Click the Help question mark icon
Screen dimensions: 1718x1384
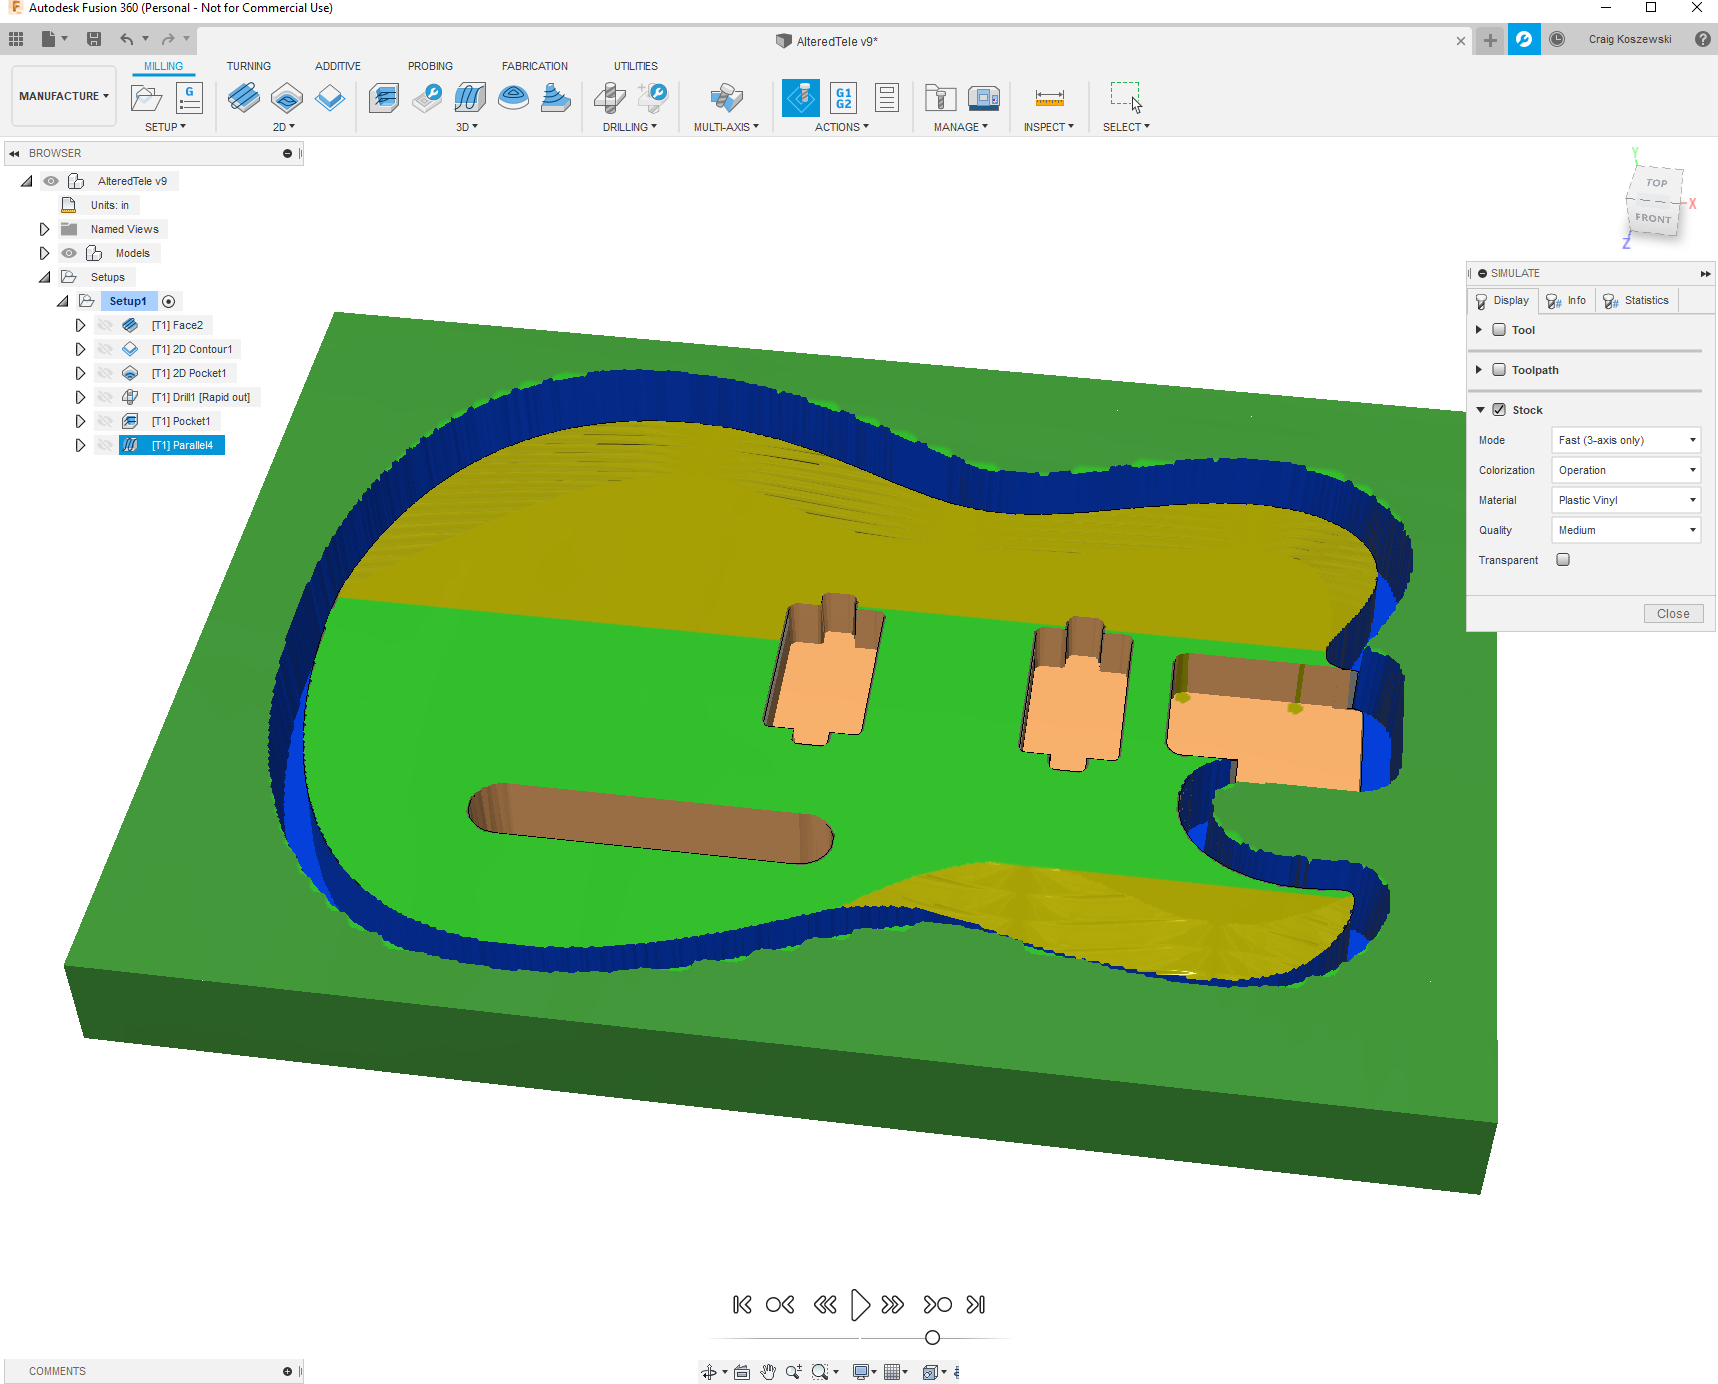(x=1702, y=39)
